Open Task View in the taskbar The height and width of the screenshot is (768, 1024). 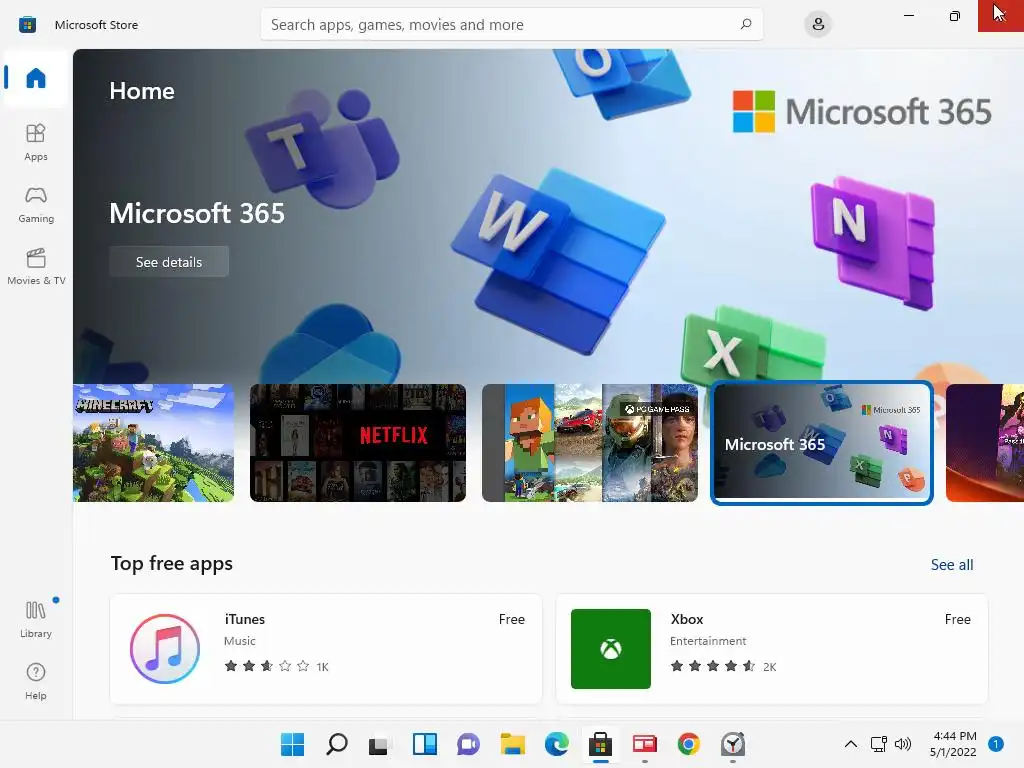click(380, 744)
